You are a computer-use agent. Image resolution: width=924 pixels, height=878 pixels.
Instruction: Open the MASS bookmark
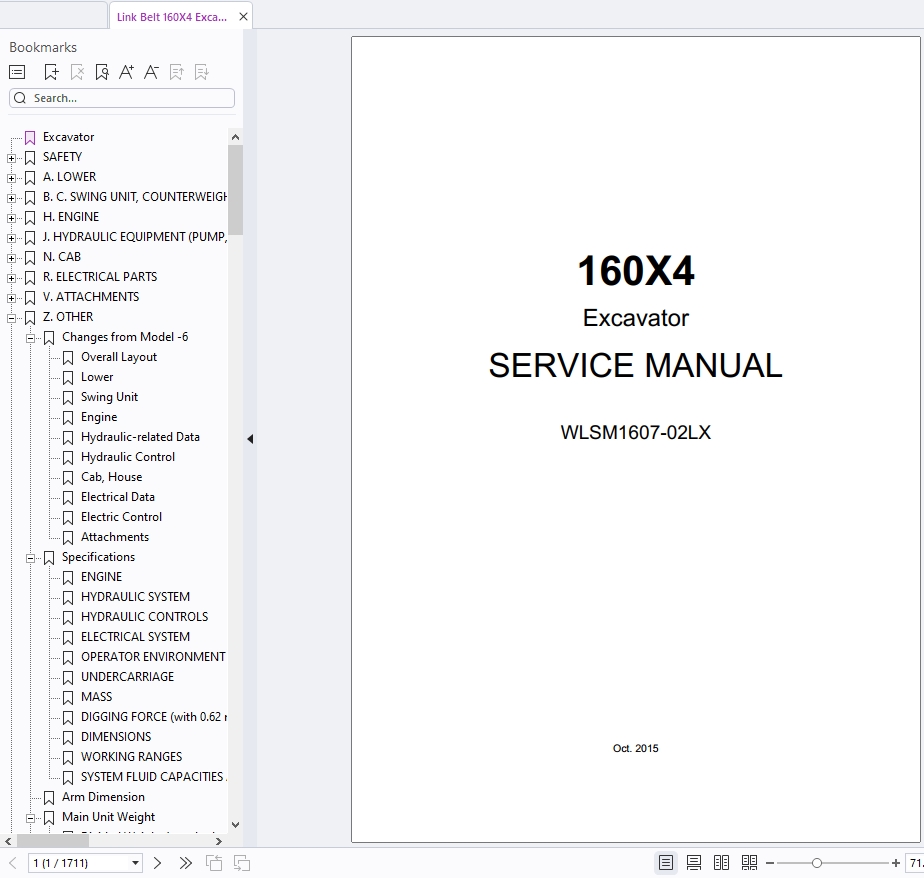(97, 697)
